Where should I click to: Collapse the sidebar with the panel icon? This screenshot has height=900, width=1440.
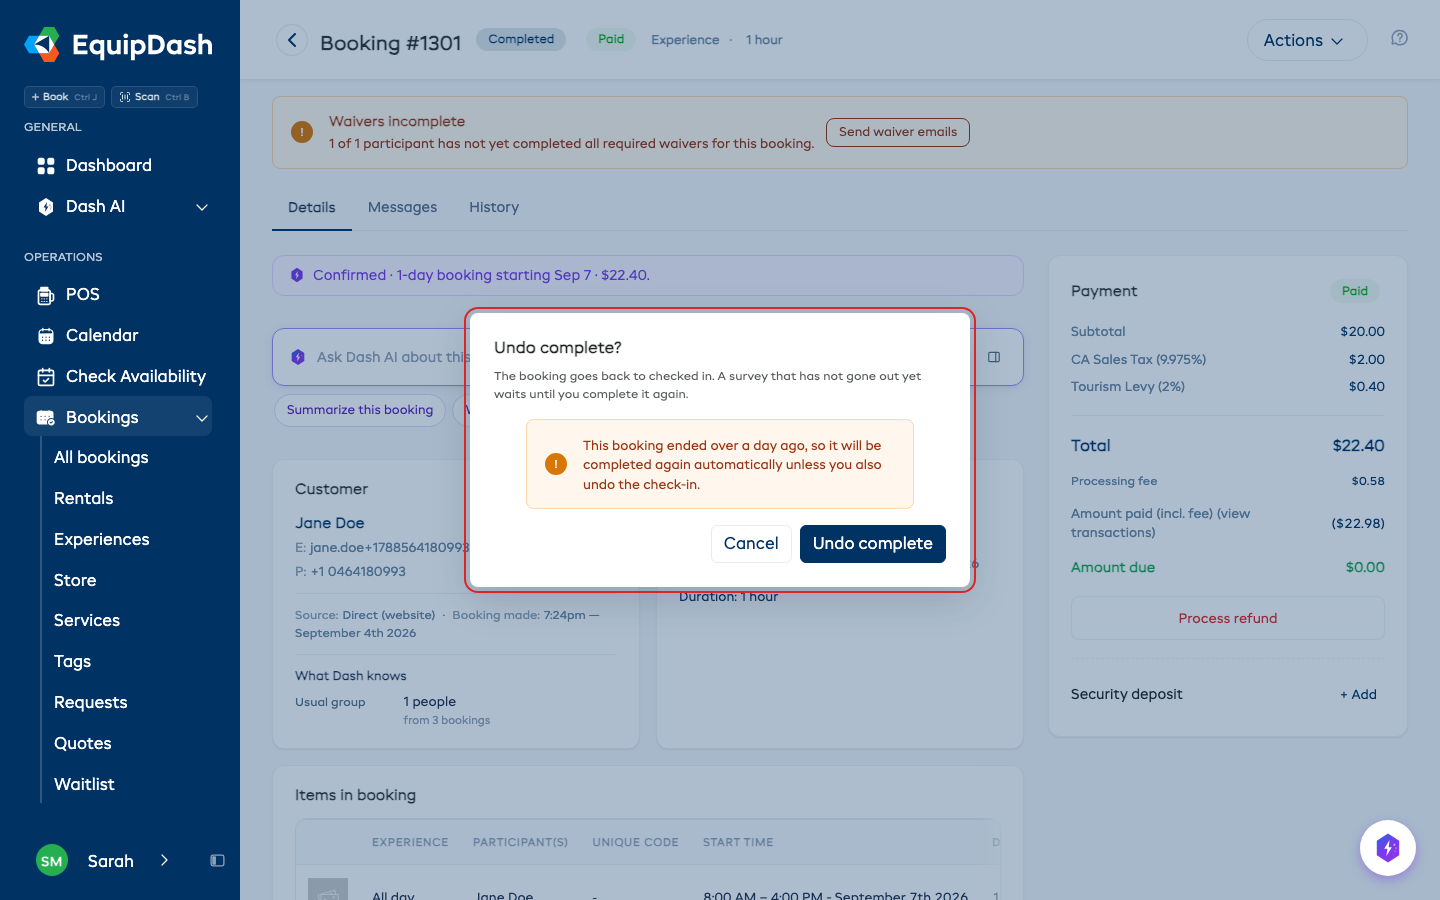[217, 861]
